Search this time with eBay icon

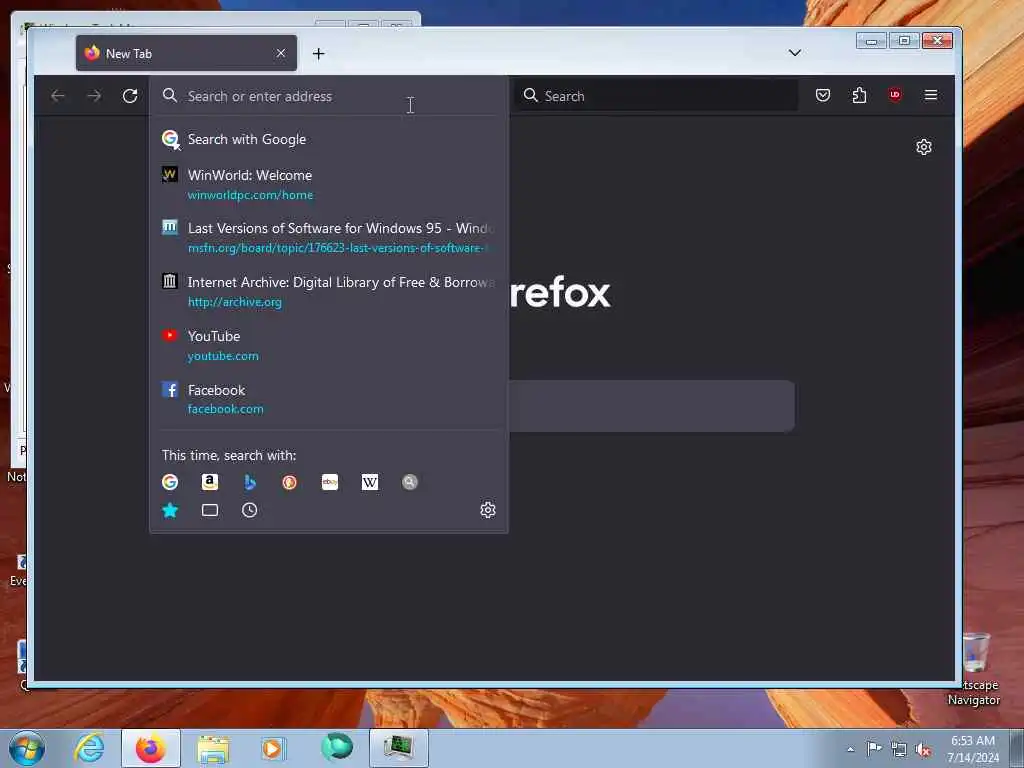(x=330, y=482)
